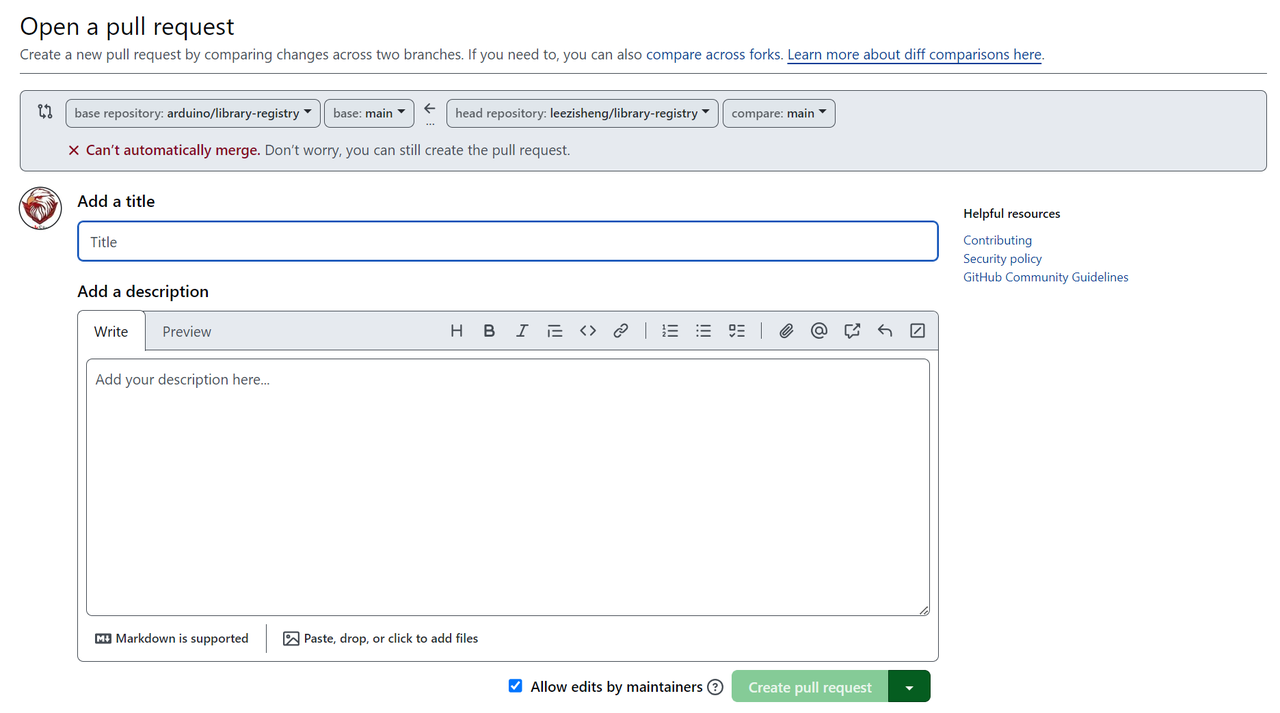Insert code formatting

pos(588,331)
